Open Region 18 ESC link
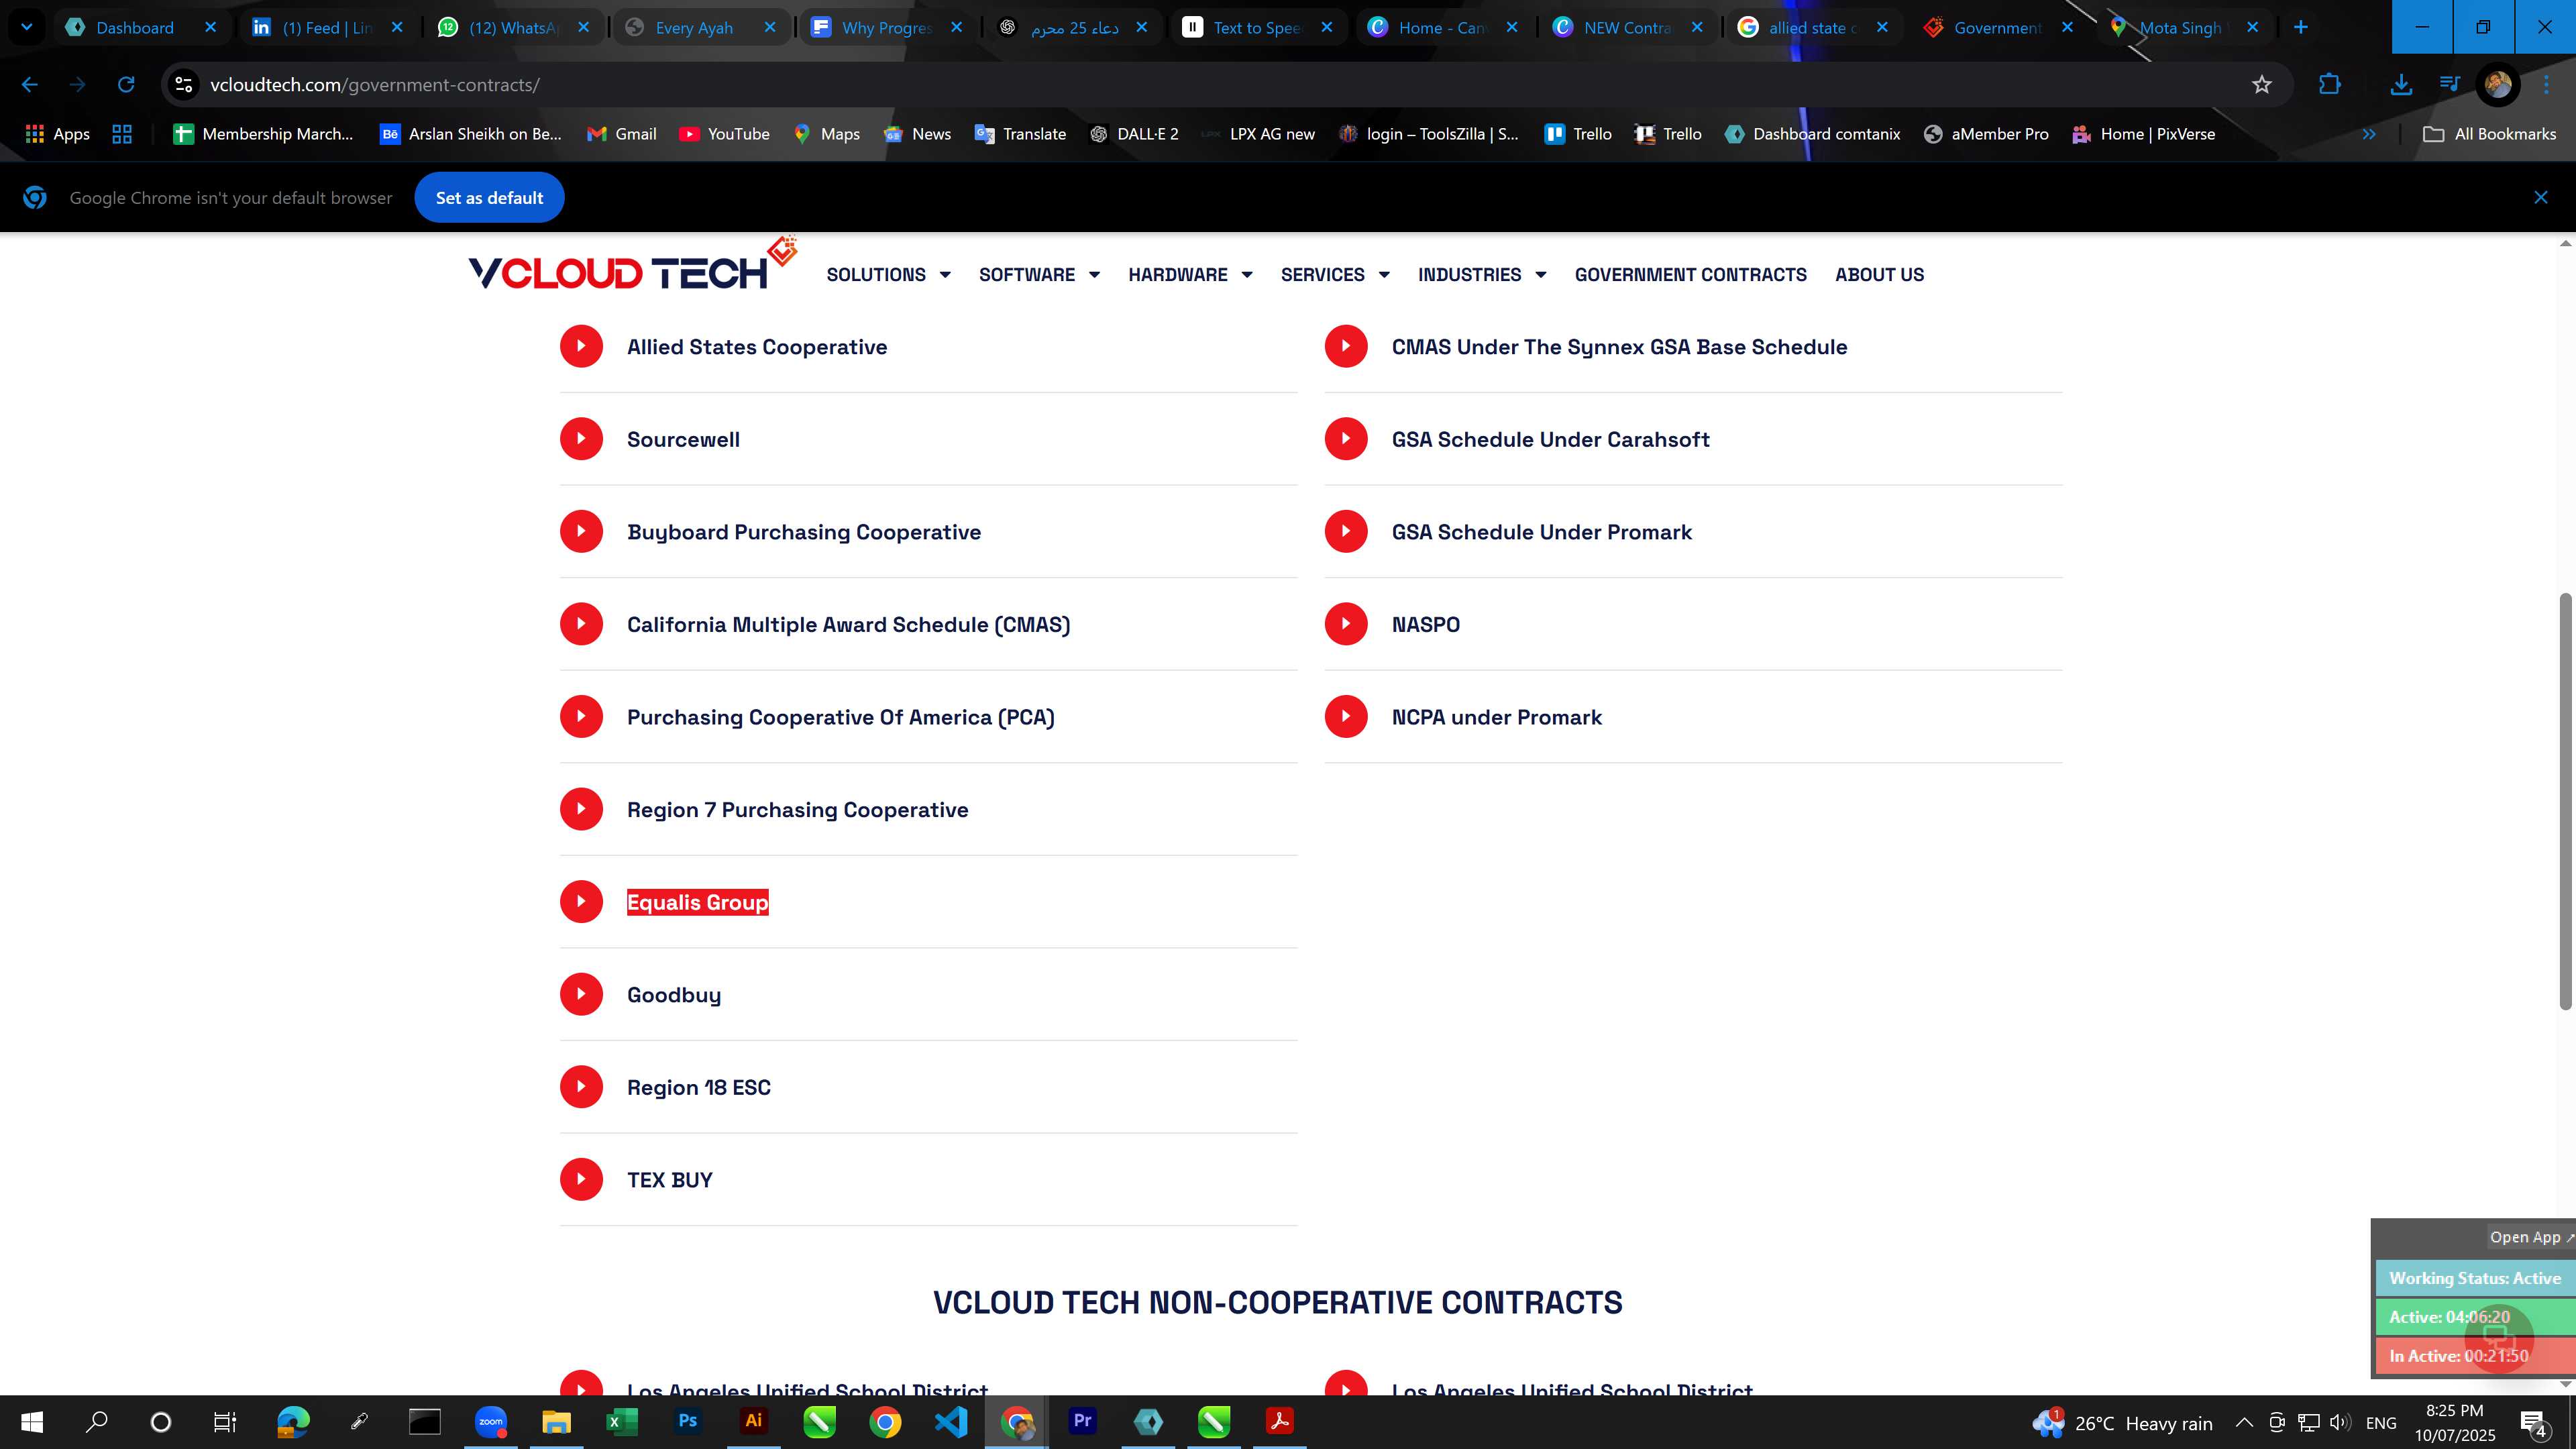Viewport: 2576px width, 1449px height. 699,1088
